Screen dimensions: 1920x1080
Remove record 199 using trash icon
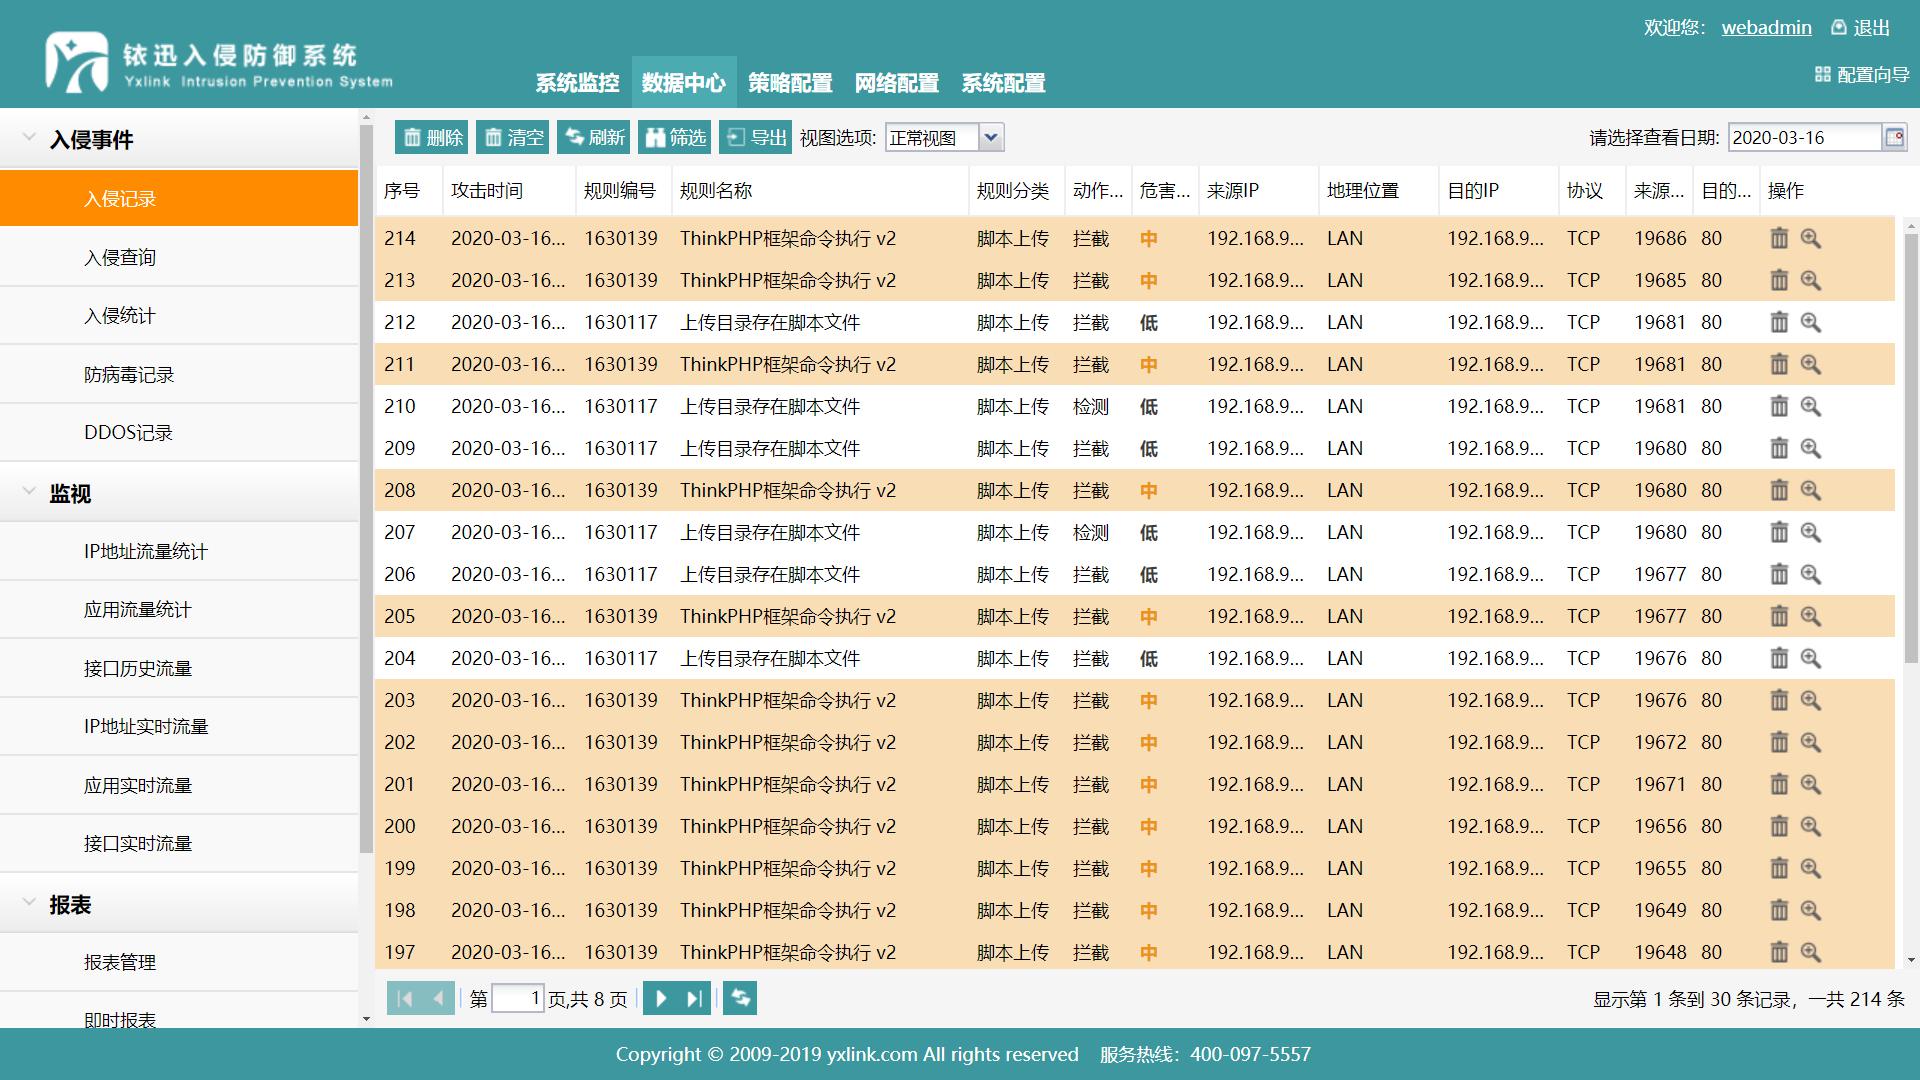[1779, 868]
